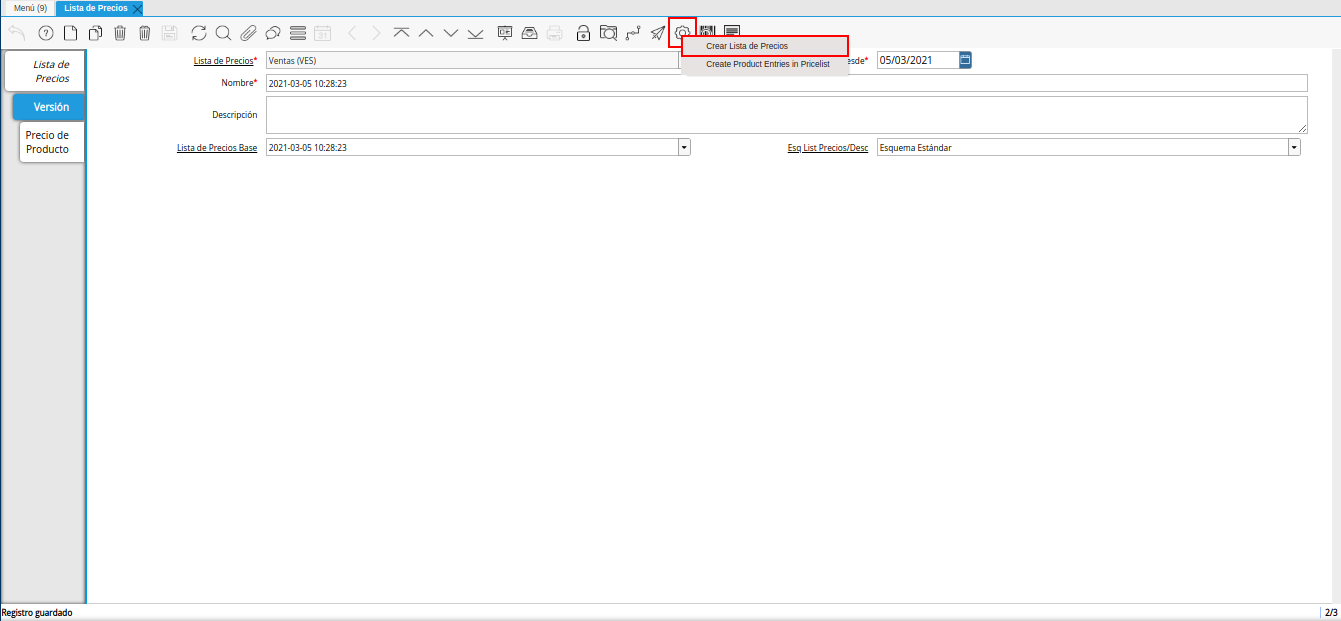Click the 05/03/2021 date field
Screen dimensions: 1341x621
[918, 60]
